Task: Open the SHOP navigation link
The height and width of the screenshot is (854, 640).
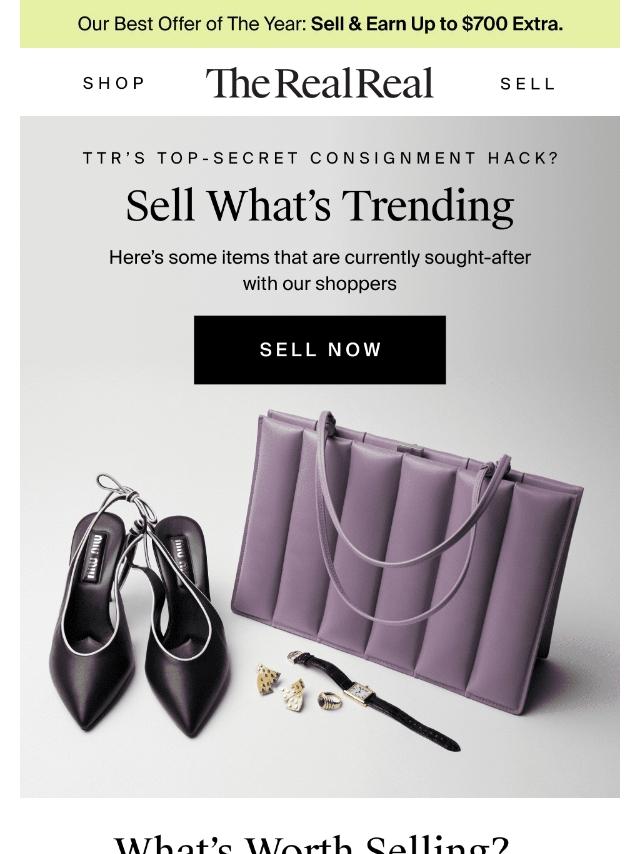Action: point(114,83)
